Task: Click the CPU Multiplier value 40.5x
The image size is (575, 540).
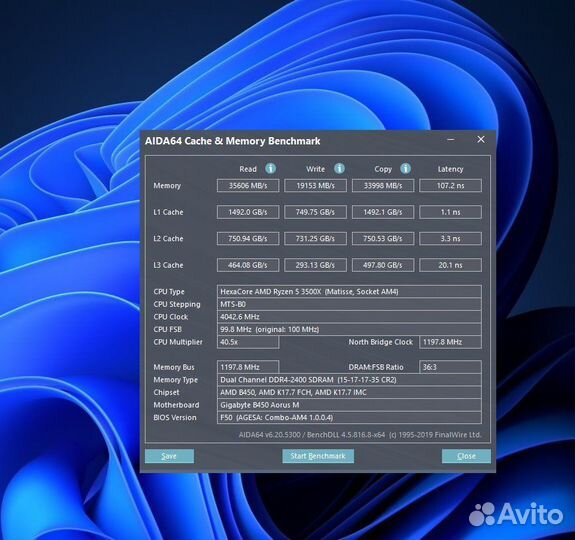Action: pyautogui.click(x=248, y=342)
